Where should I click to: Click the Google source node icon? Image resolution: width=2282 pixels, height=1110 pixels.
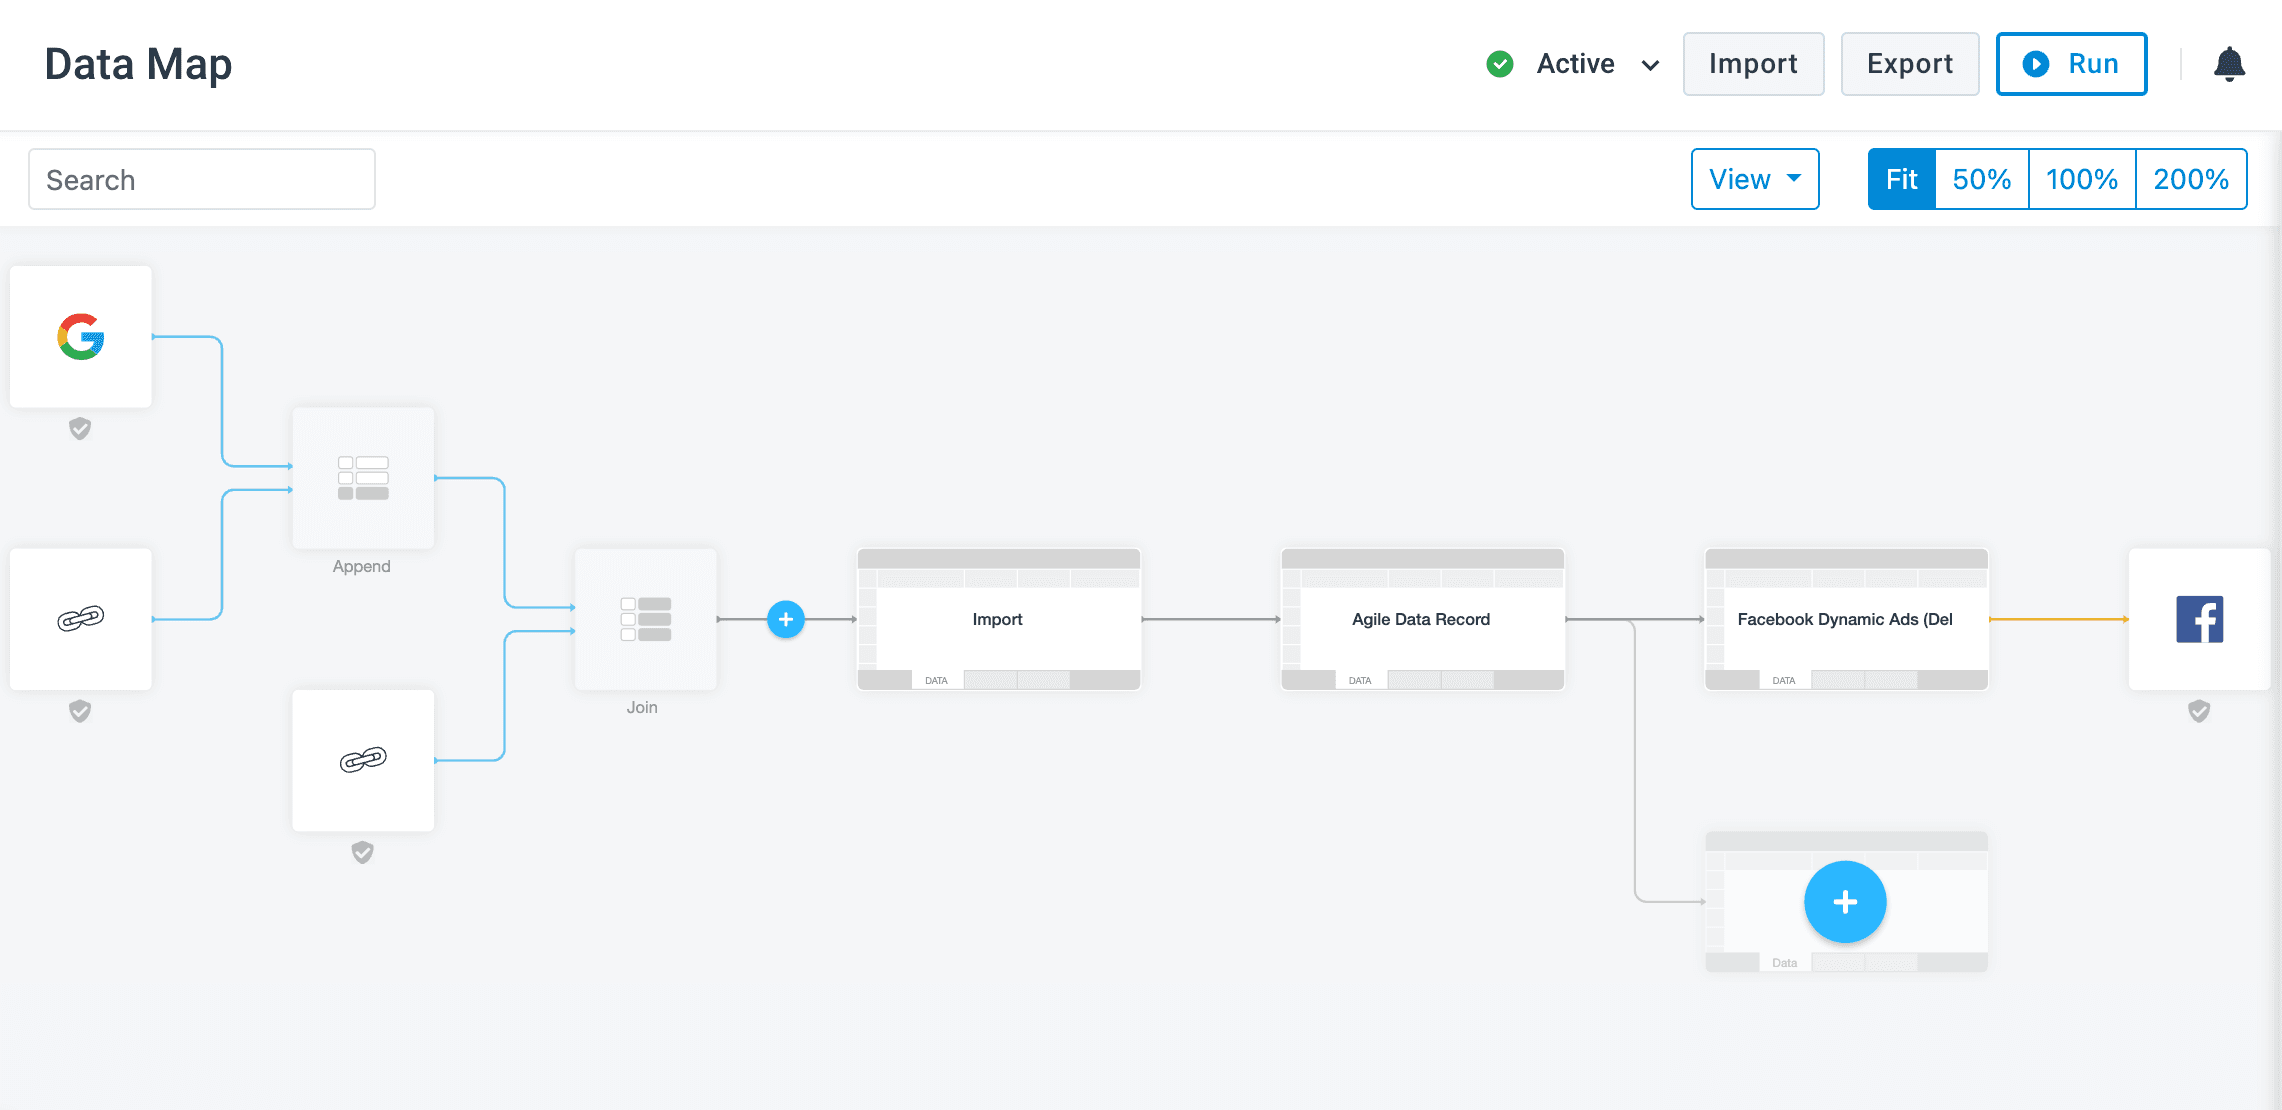(81, 337)
